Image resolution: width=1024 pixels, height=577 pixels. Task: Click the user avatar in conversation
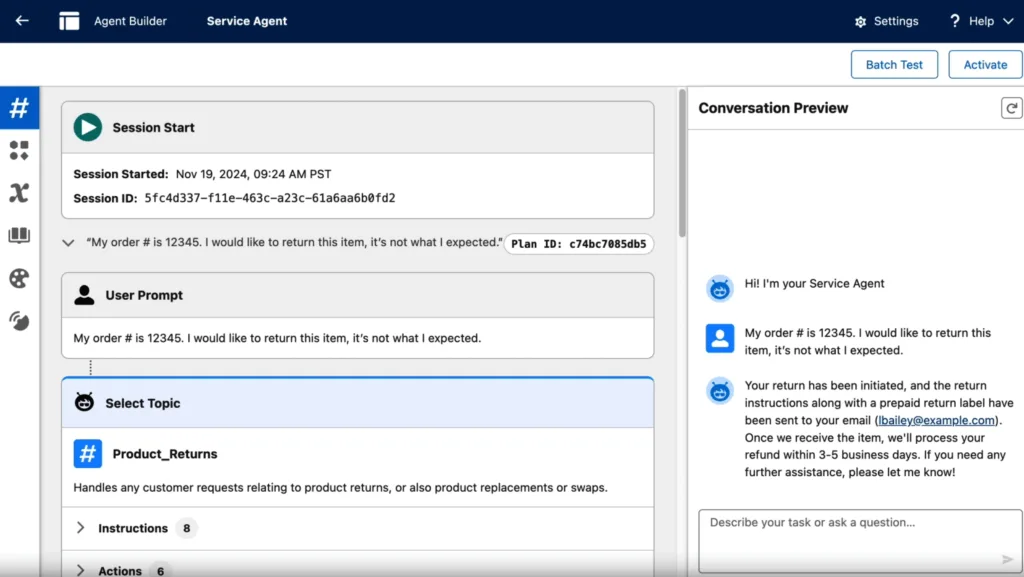(720, 338)
